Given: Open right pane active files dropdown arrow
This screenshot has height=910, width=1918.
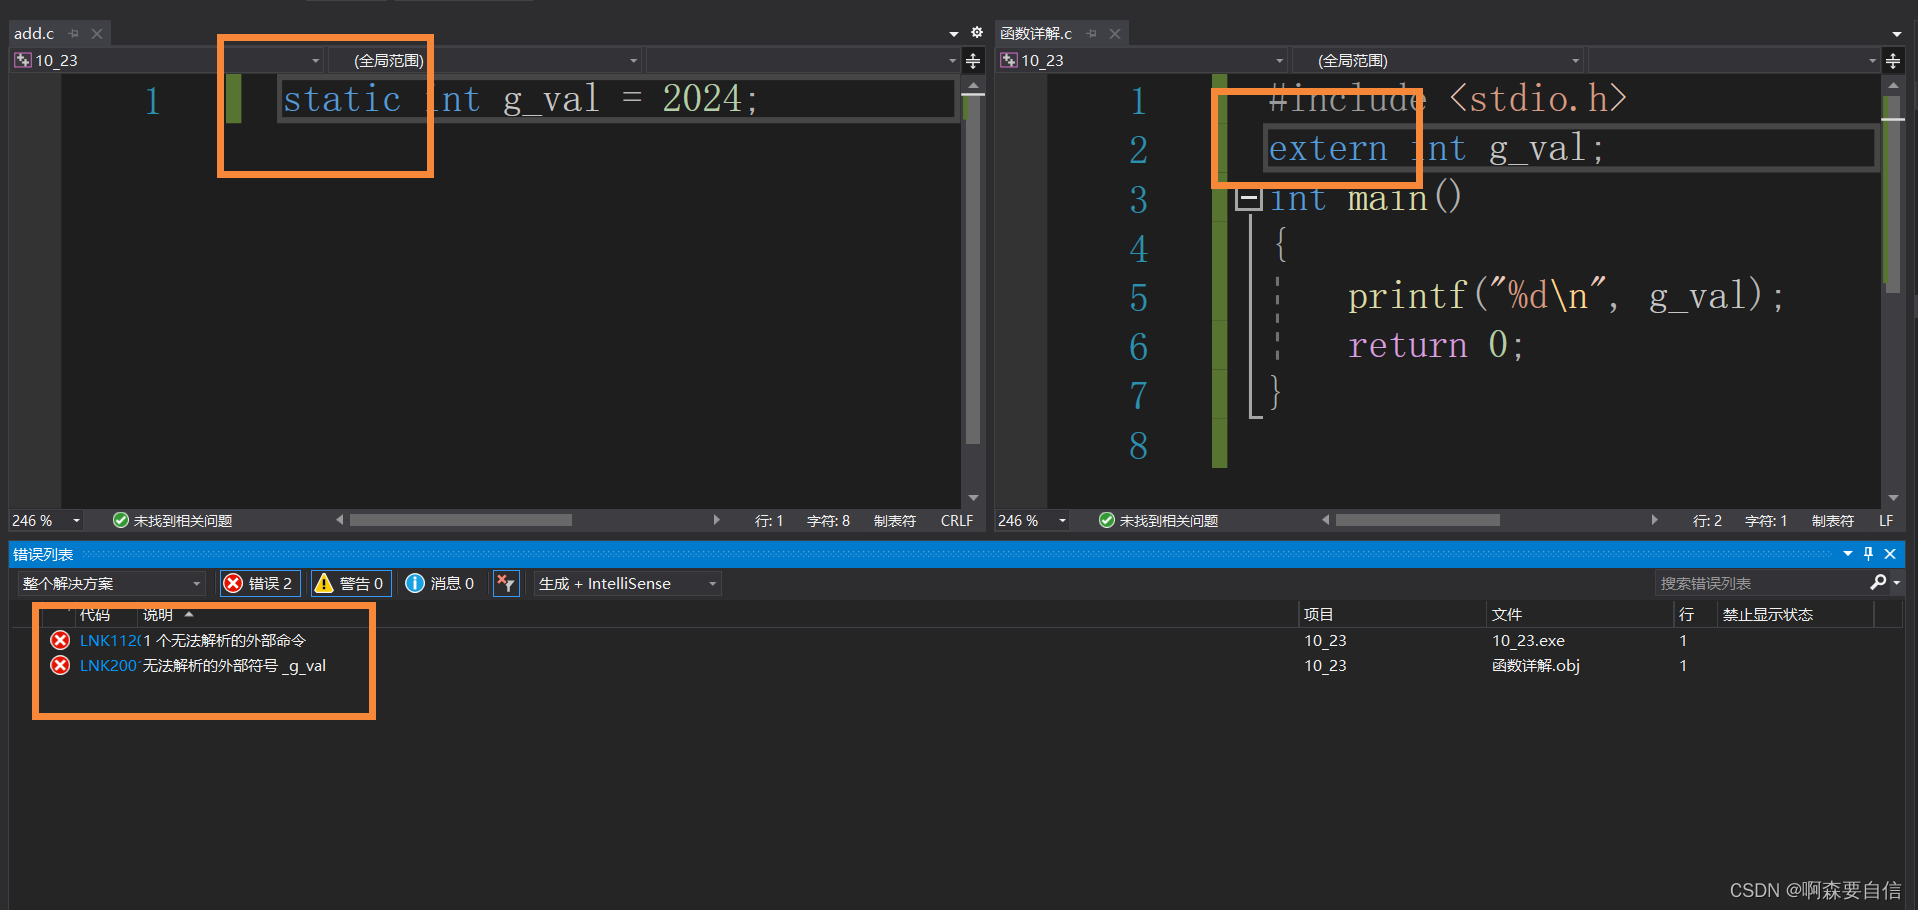Looking at the screenshot, I should pos(1897,34).
